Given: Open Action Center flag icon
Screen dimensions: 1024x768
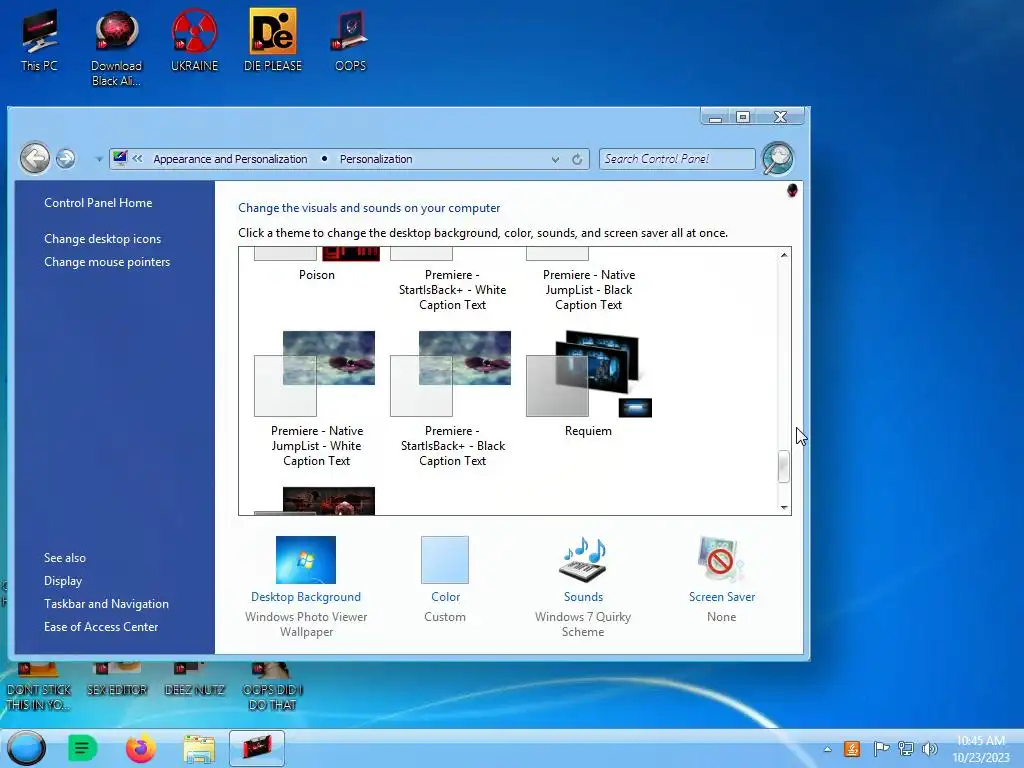Looking at the screenshot, I should (880, 749).
